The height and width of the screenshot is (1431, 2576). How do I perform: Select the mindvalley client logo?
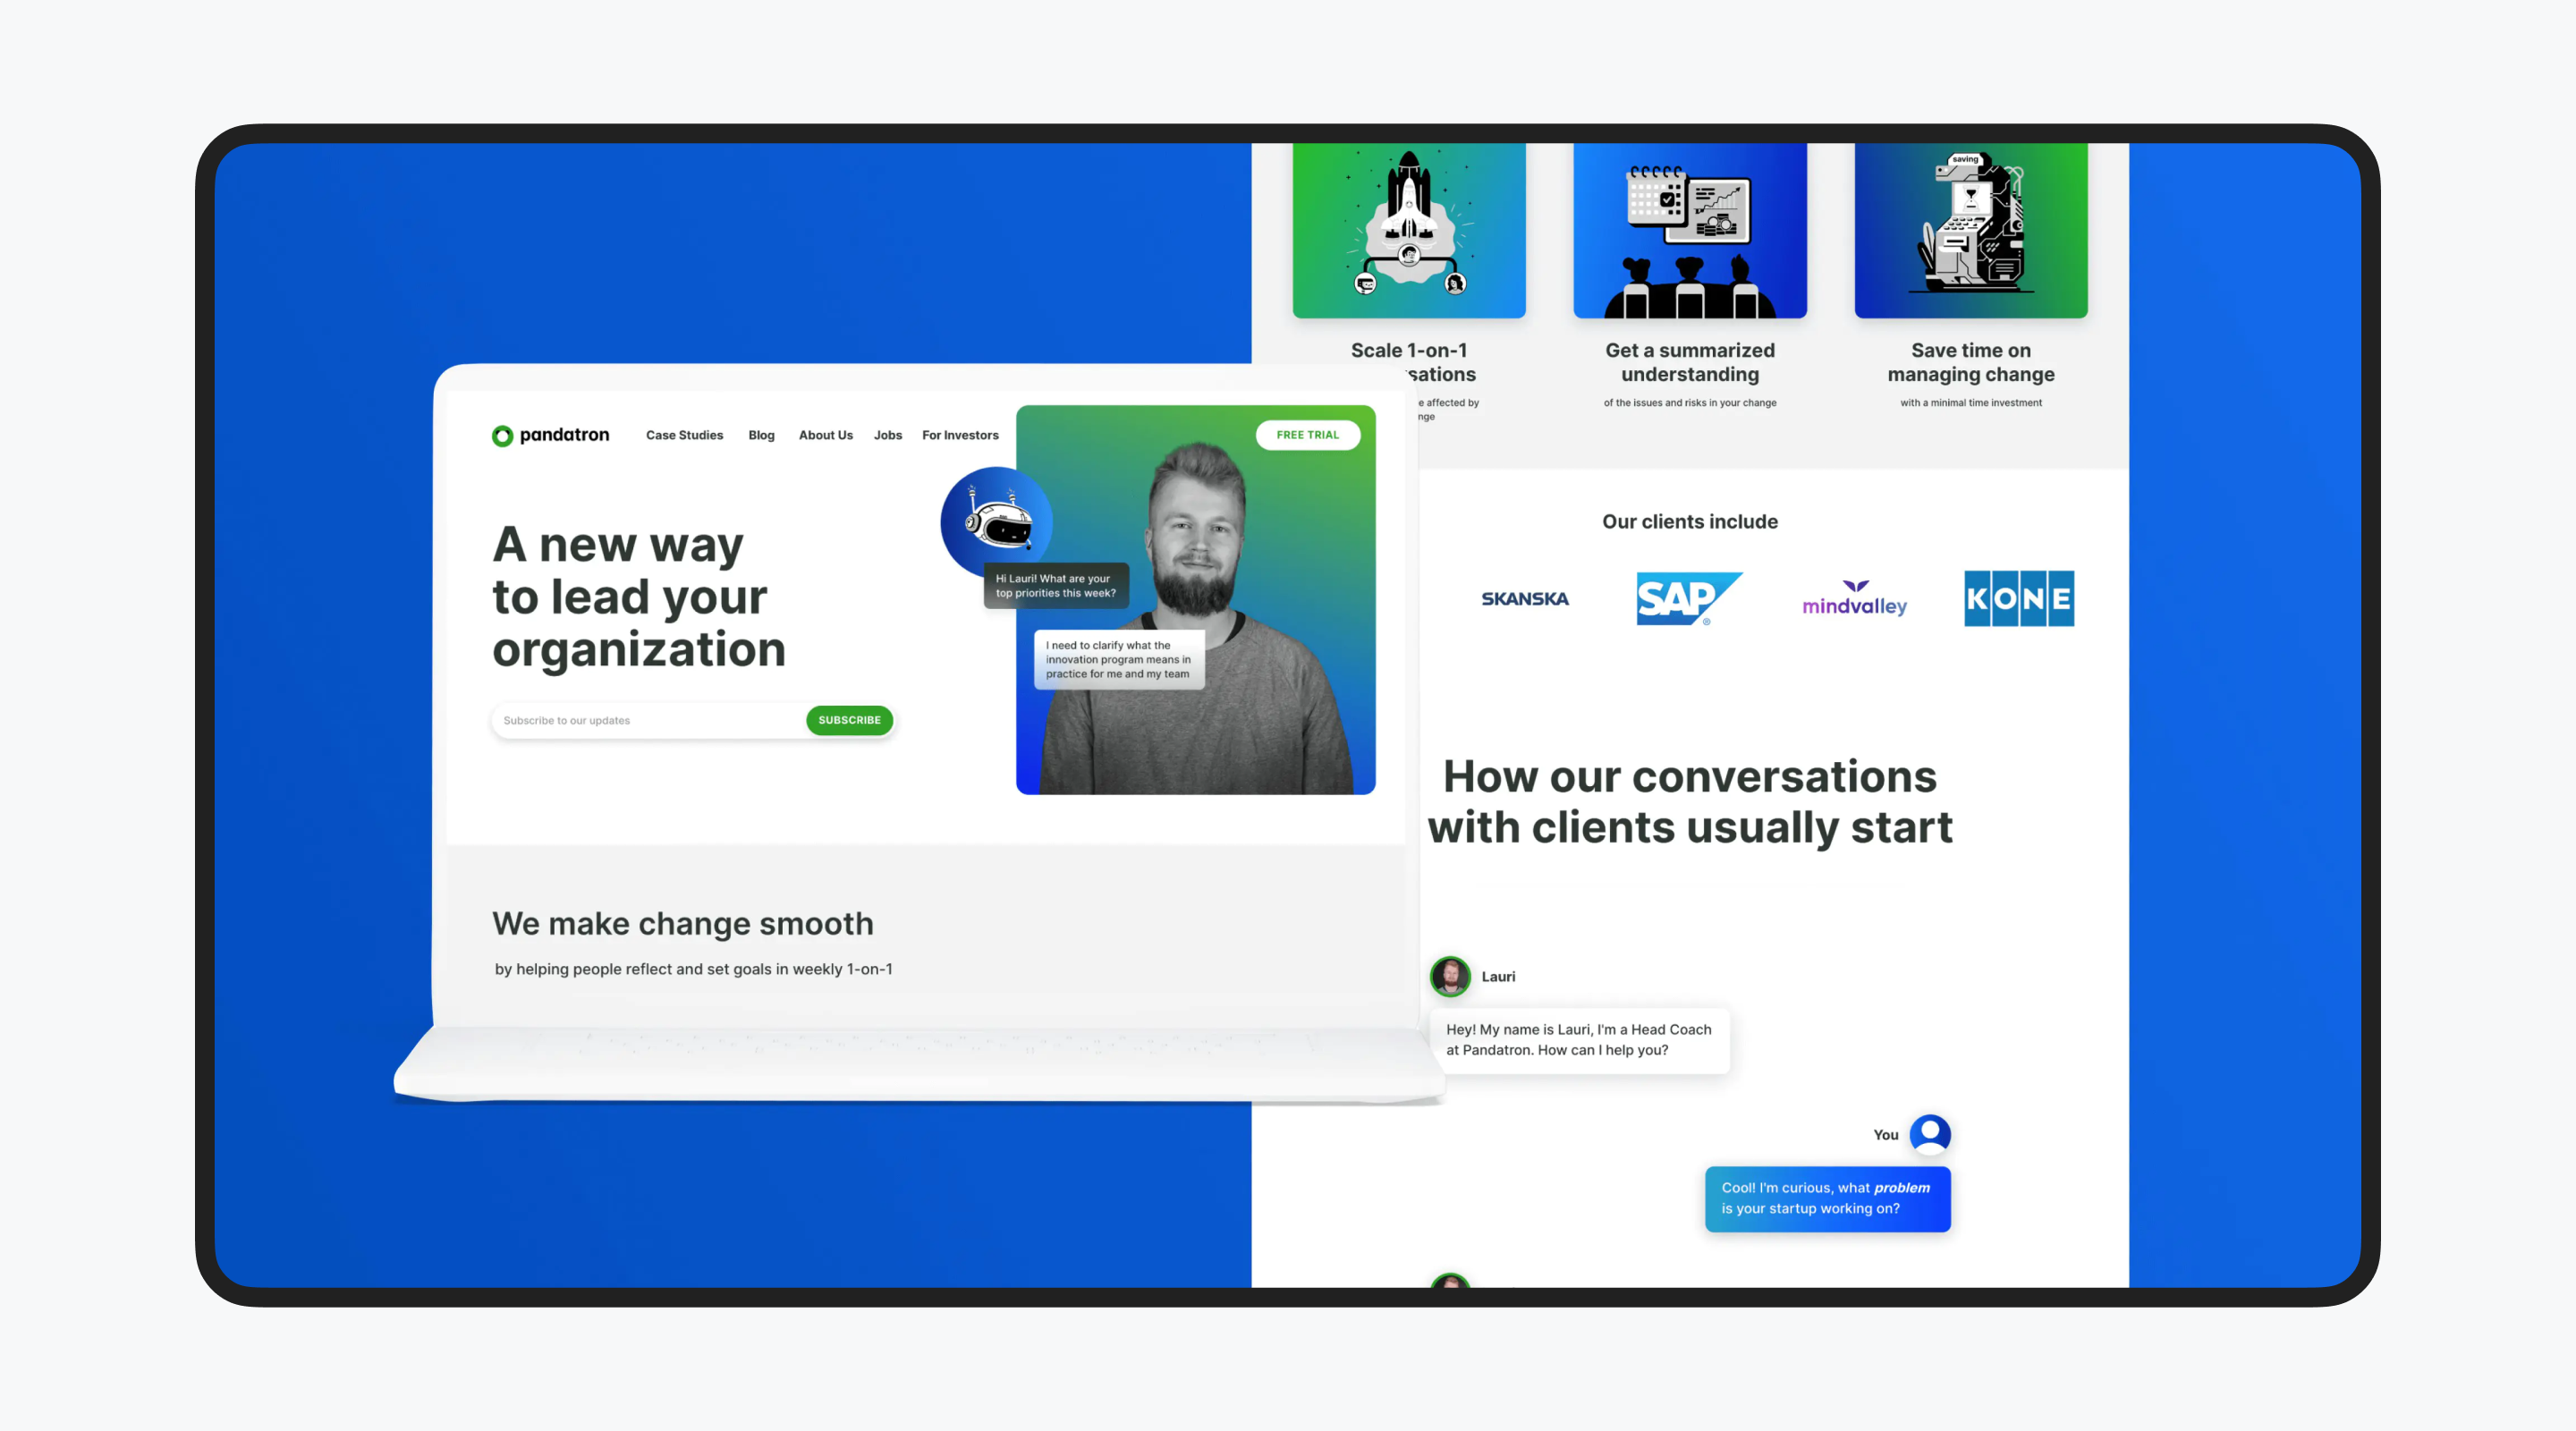pyautogui.click(x=1854, y=600)
